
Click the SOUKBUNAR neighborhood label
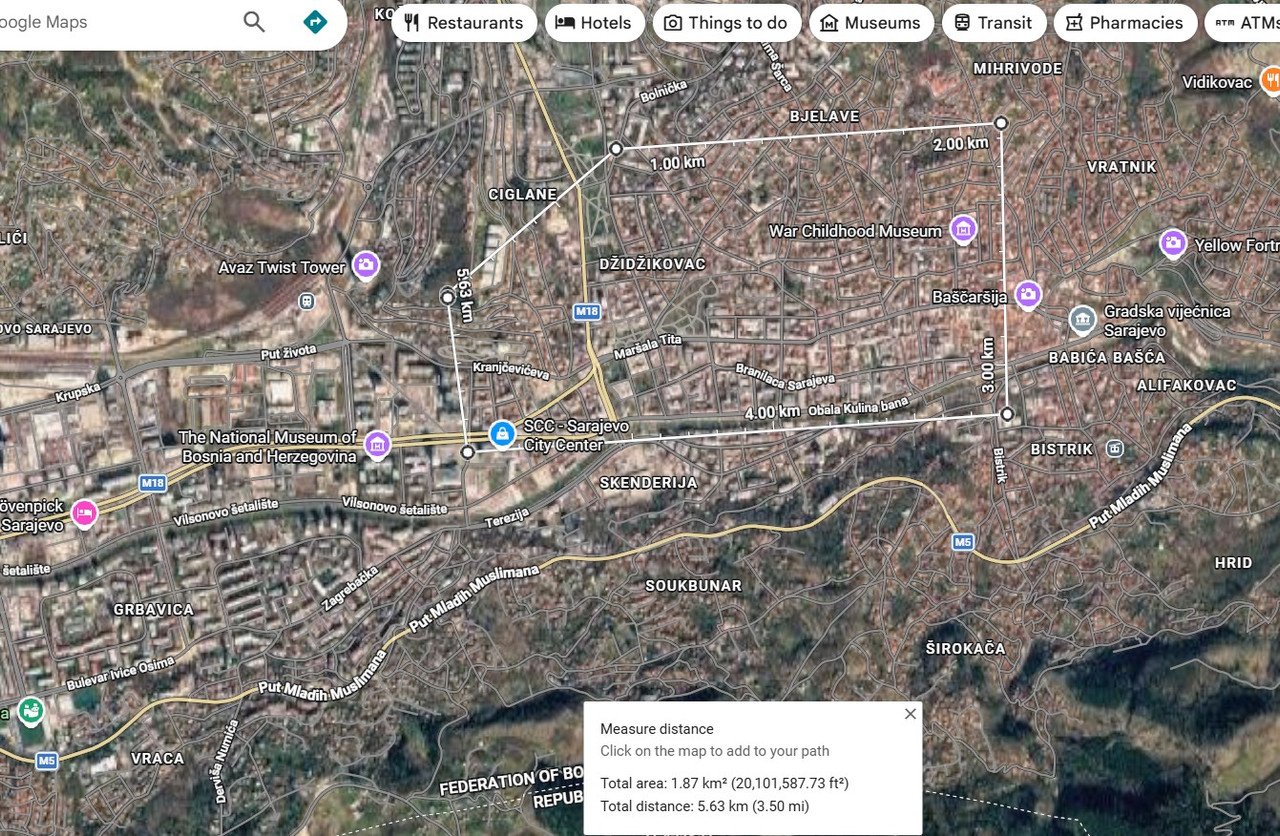tap(693, 586)
